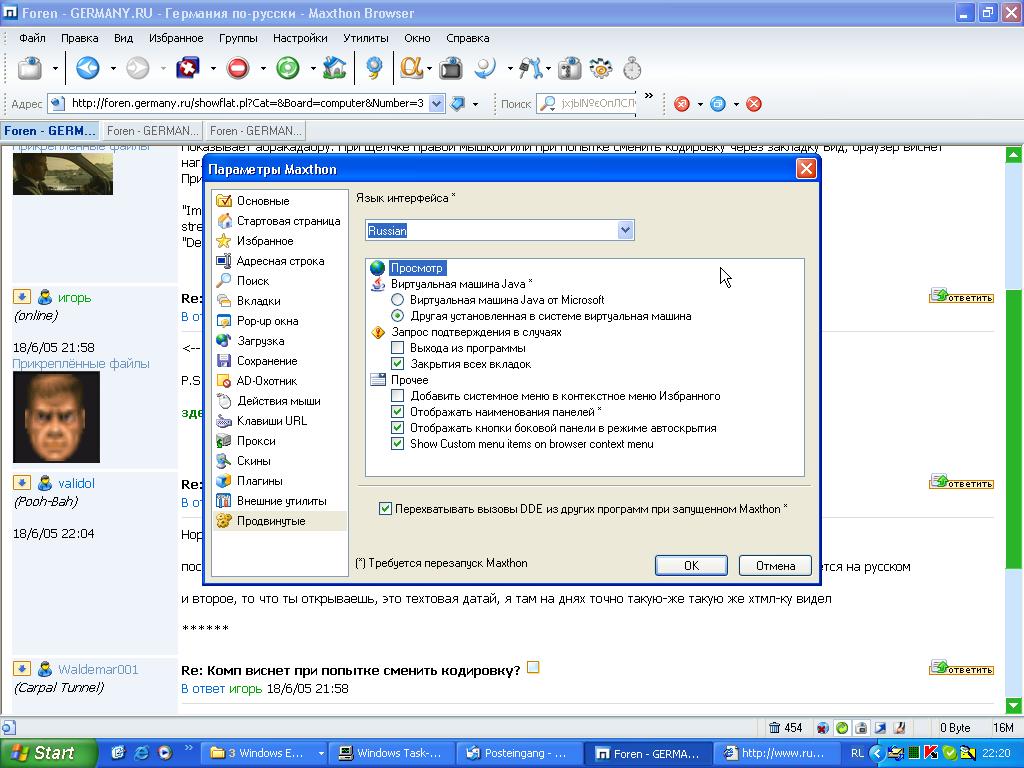Click the blue go arrow beside address bar
This screenshot has height=768, width=1024.
pyautogui.click(x=458, y=103)
